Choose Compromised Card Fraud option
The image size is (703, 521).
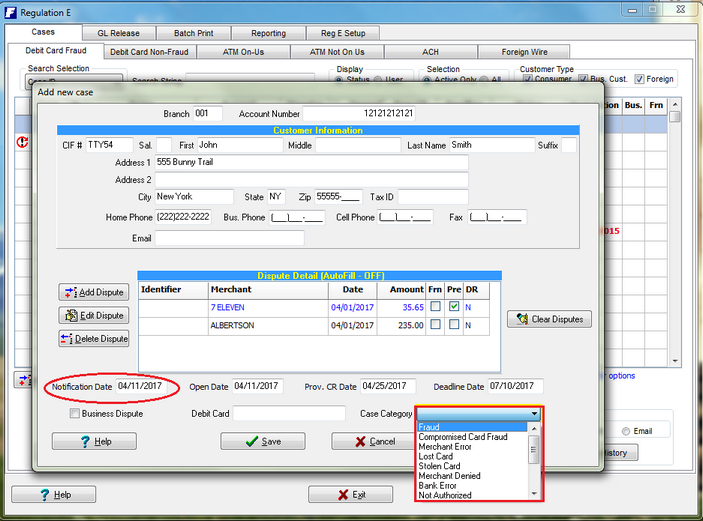tap(462, 437)
